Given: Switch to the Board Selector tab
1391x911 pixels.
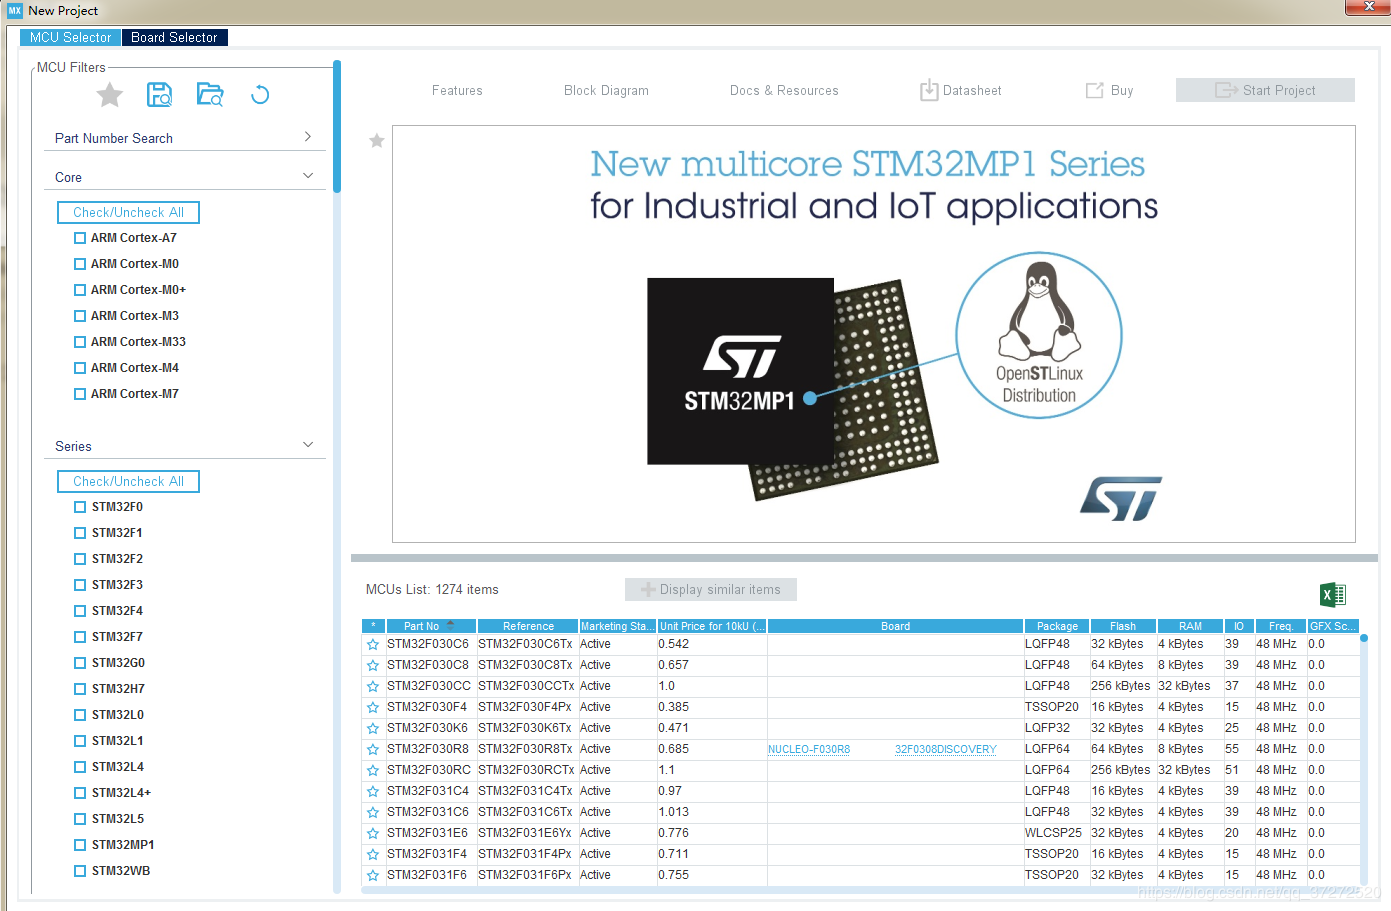Looking at the screenshot, I should point(174,37).
